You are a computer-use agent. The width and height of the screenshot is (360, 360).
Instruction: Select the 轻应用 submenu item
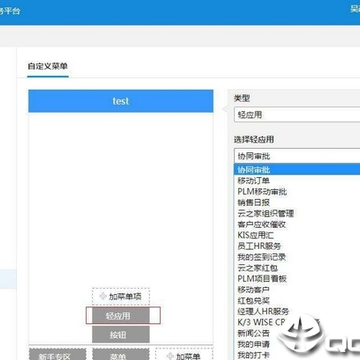tap(121, 316)
